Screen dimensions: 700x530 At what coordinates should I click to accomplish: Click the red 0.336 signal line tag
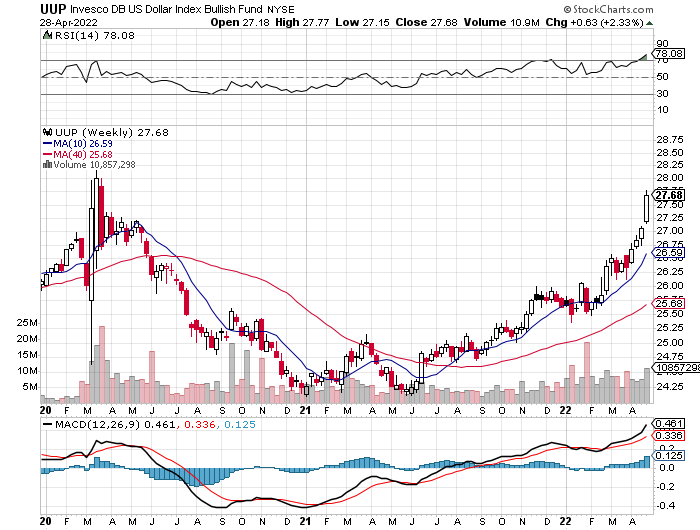pyautogui.click(x=669, y=435)
